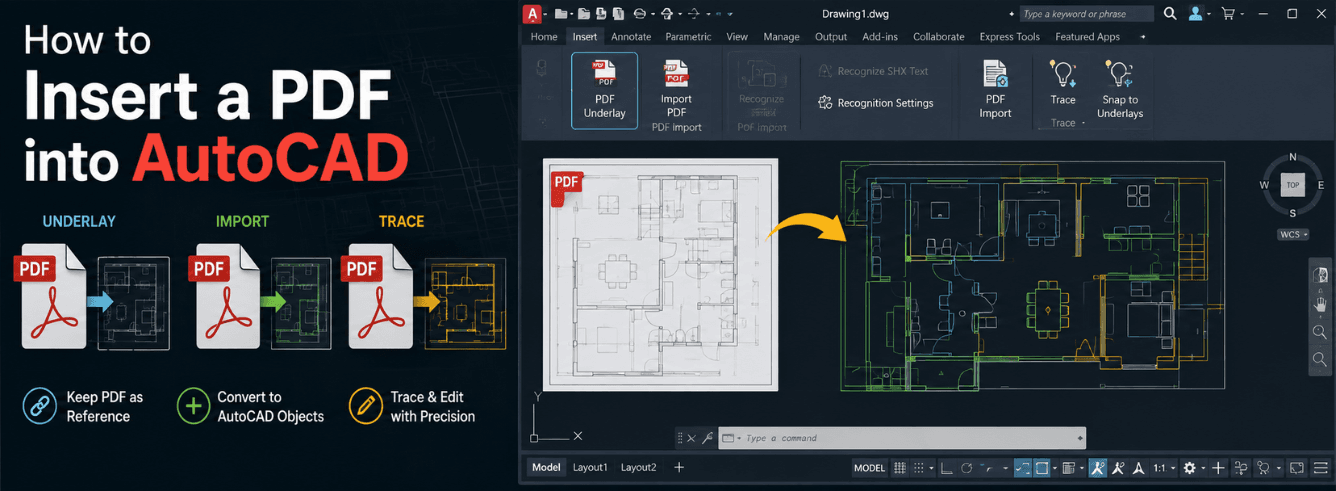Screen dimensions: 1336x491
Task: Click the TOP face of the ViewCube
Action: (x=1292, y=185)
